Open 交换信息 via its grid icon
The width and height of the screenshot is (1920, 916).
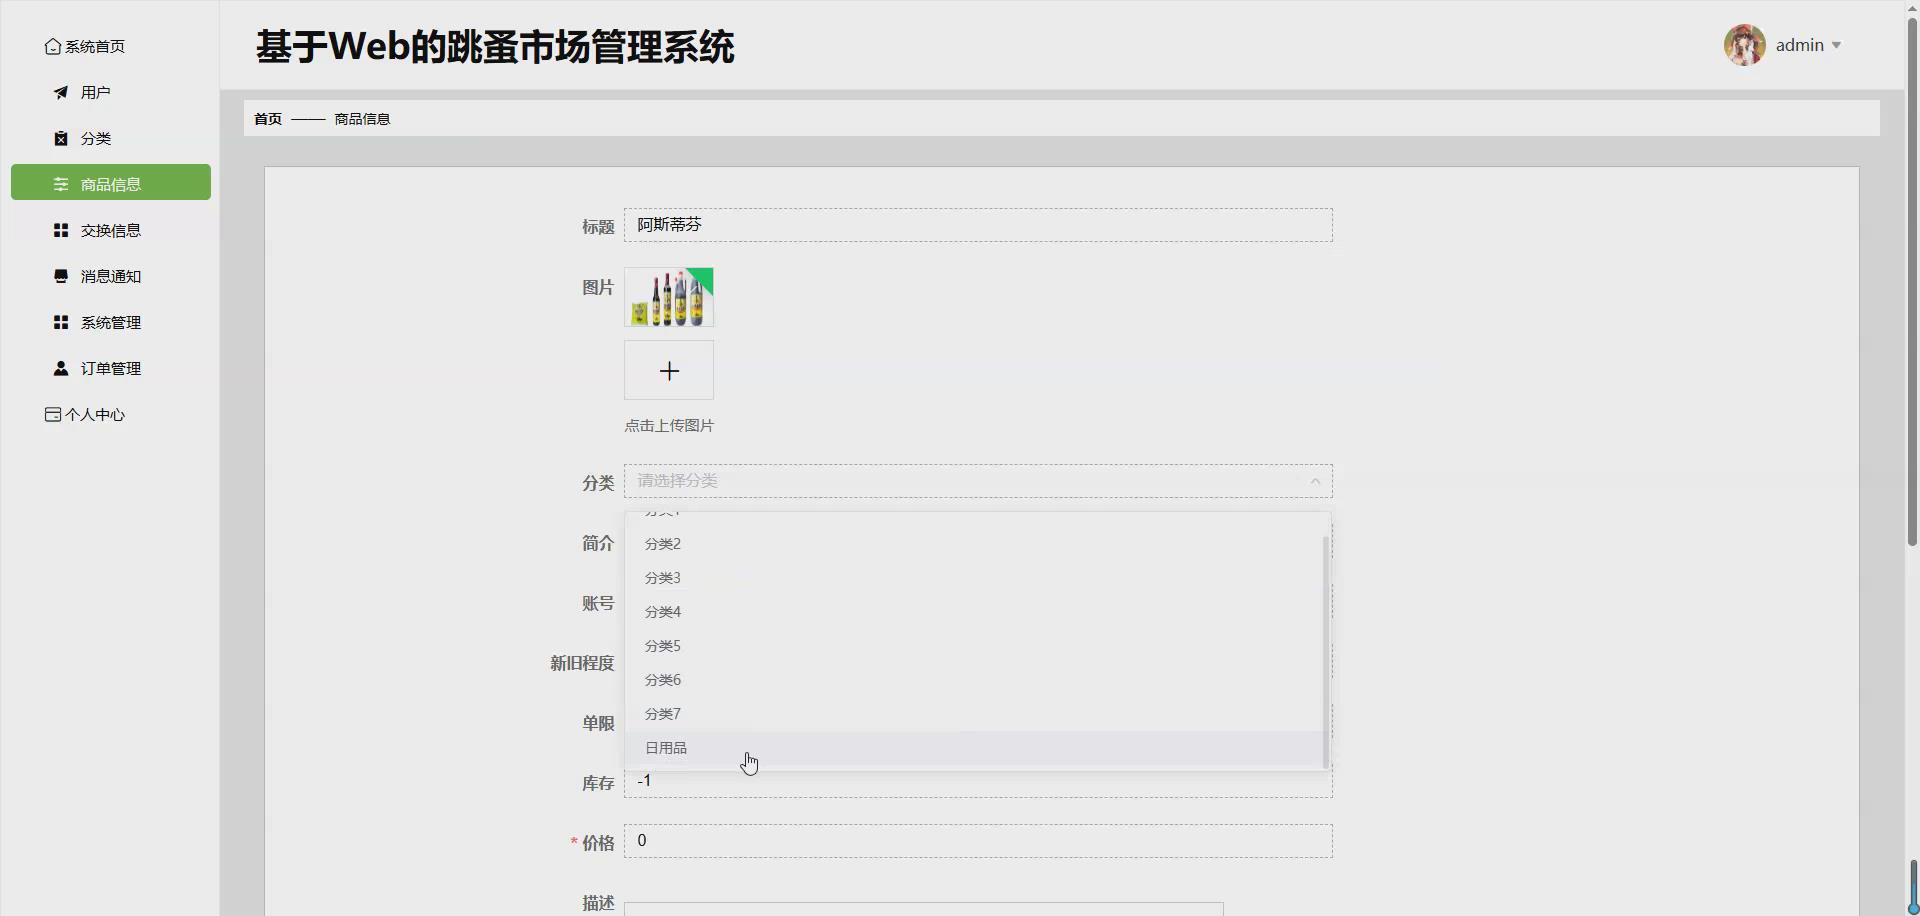pyautogui.click(x=60, y=229)
